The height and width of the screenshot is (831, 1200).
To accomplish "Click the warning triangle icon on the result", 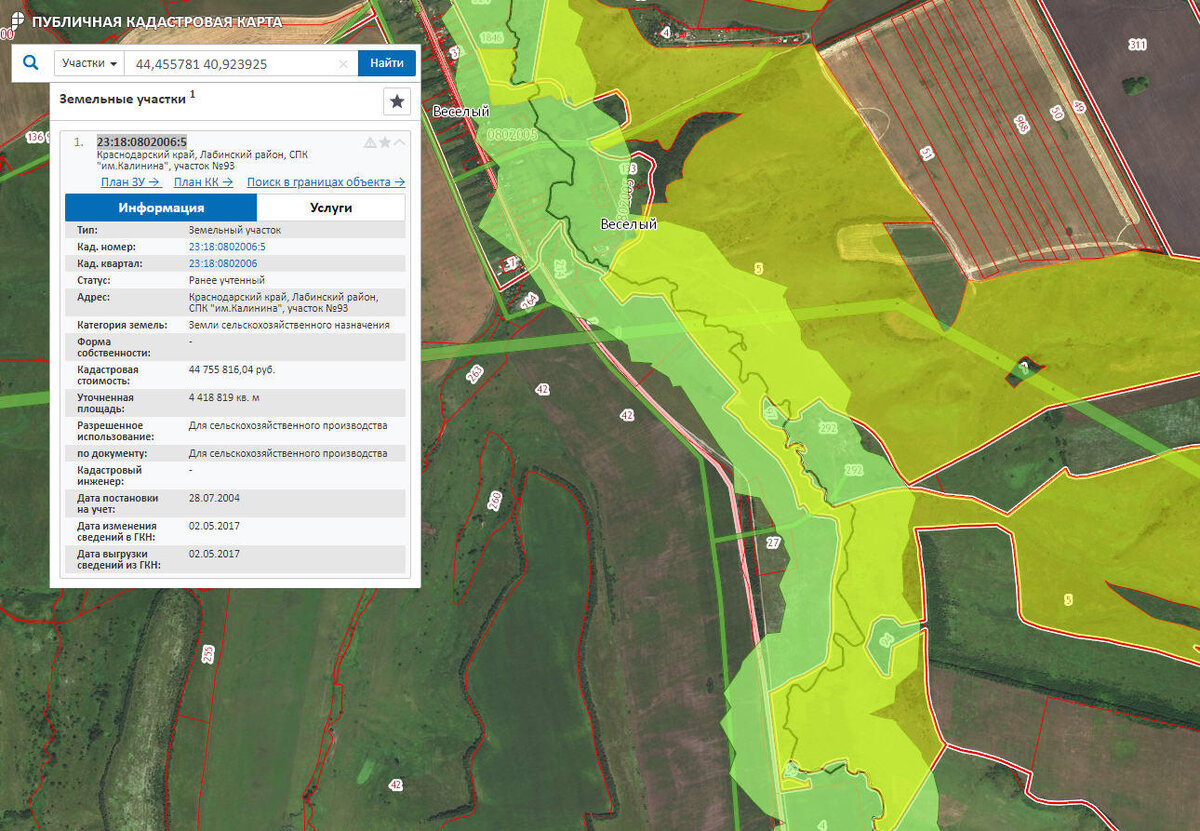I will point(370,143).
